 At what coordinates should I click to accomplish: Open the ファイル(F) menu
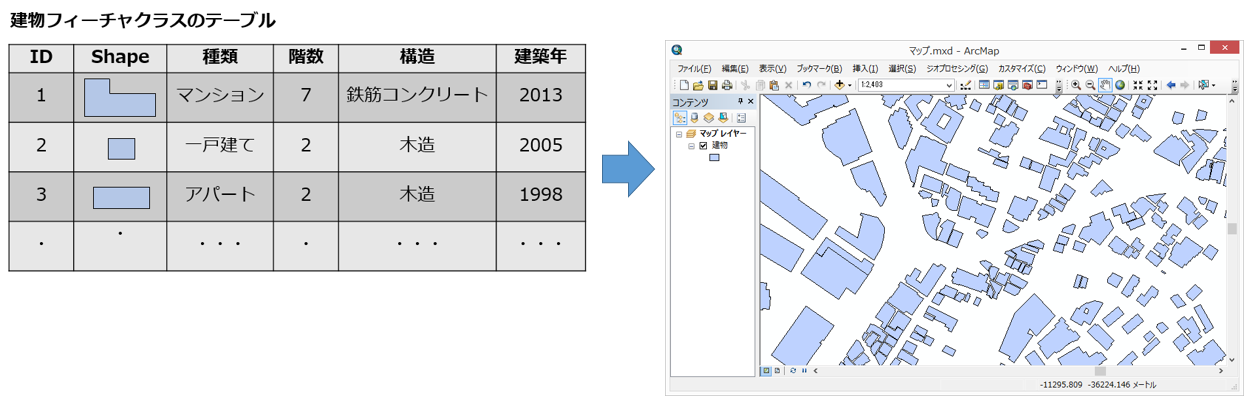pos(694,68)
